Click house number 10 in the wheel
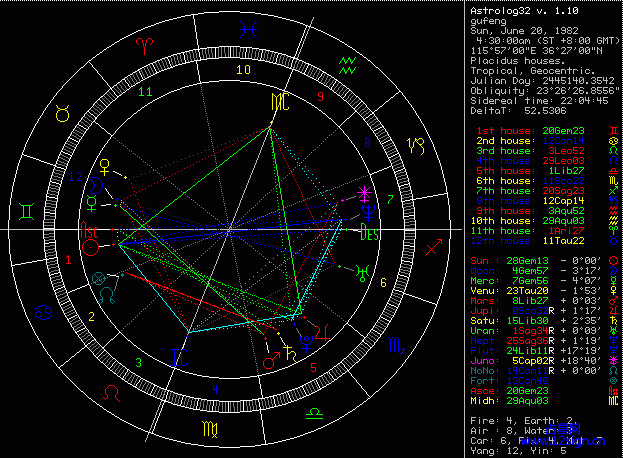Viewport: 623px width, 458px height. (243, 70)
